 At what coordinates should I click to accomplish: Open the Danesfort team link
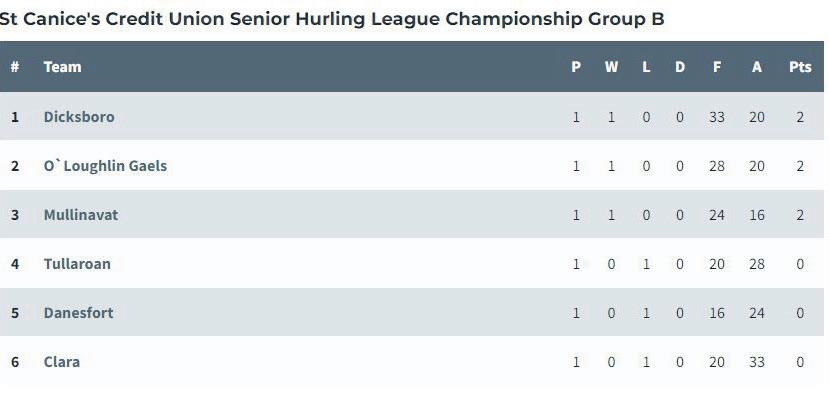point(78,313)
